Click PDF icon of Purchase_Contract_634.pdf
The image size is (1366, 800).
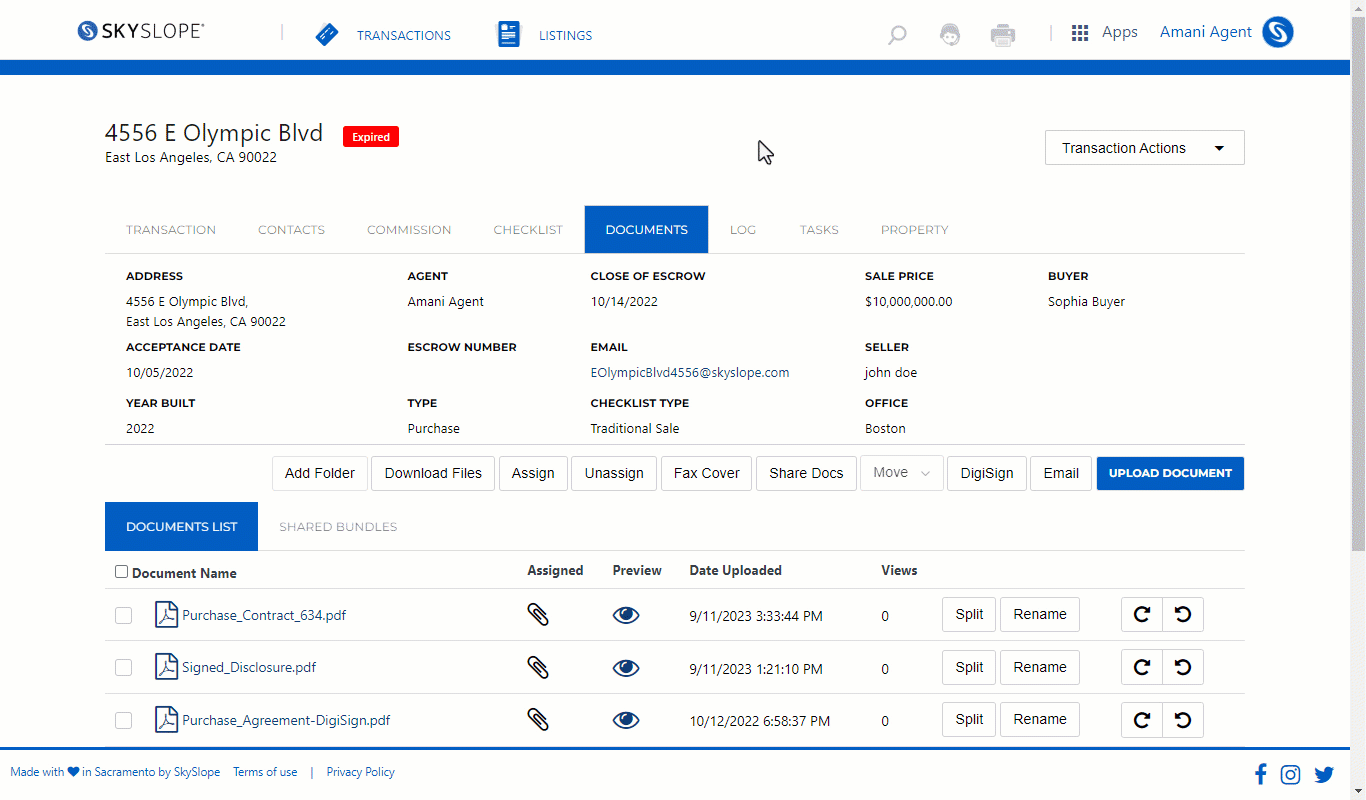(x=166, y=615)
